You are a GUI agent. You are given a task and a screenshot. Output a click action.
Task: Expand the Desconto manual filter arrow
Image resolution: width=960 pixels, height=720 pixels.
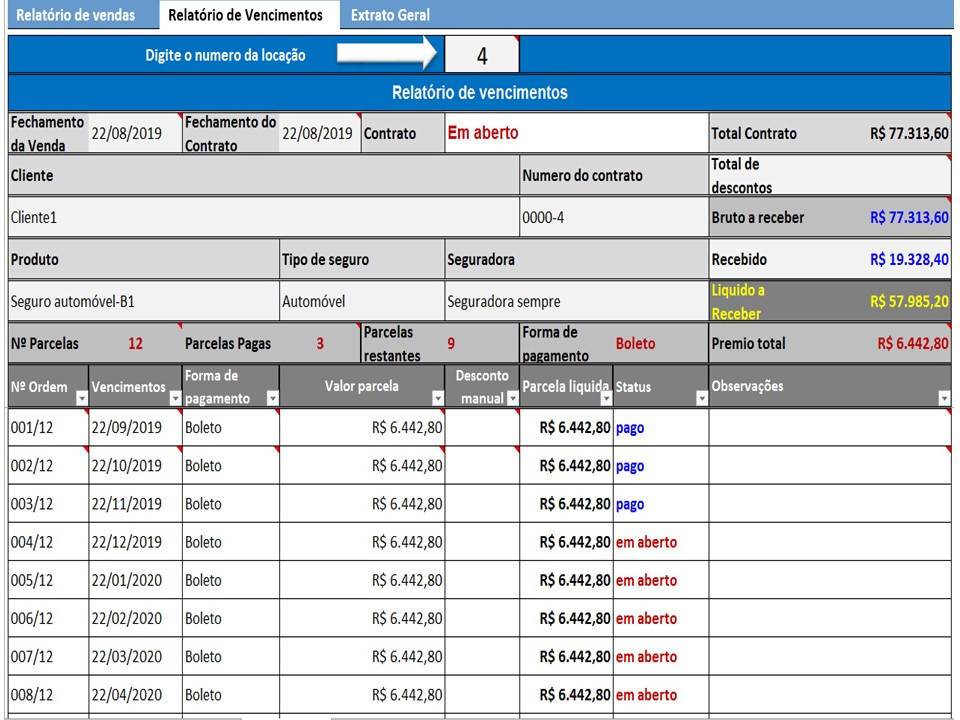(x=513, y=398)
